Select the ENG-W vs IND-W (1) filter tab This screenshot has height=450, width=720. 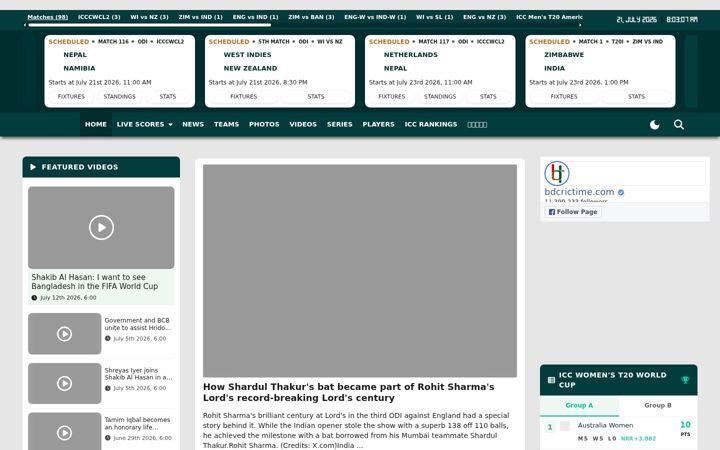(x=375, y=17)
